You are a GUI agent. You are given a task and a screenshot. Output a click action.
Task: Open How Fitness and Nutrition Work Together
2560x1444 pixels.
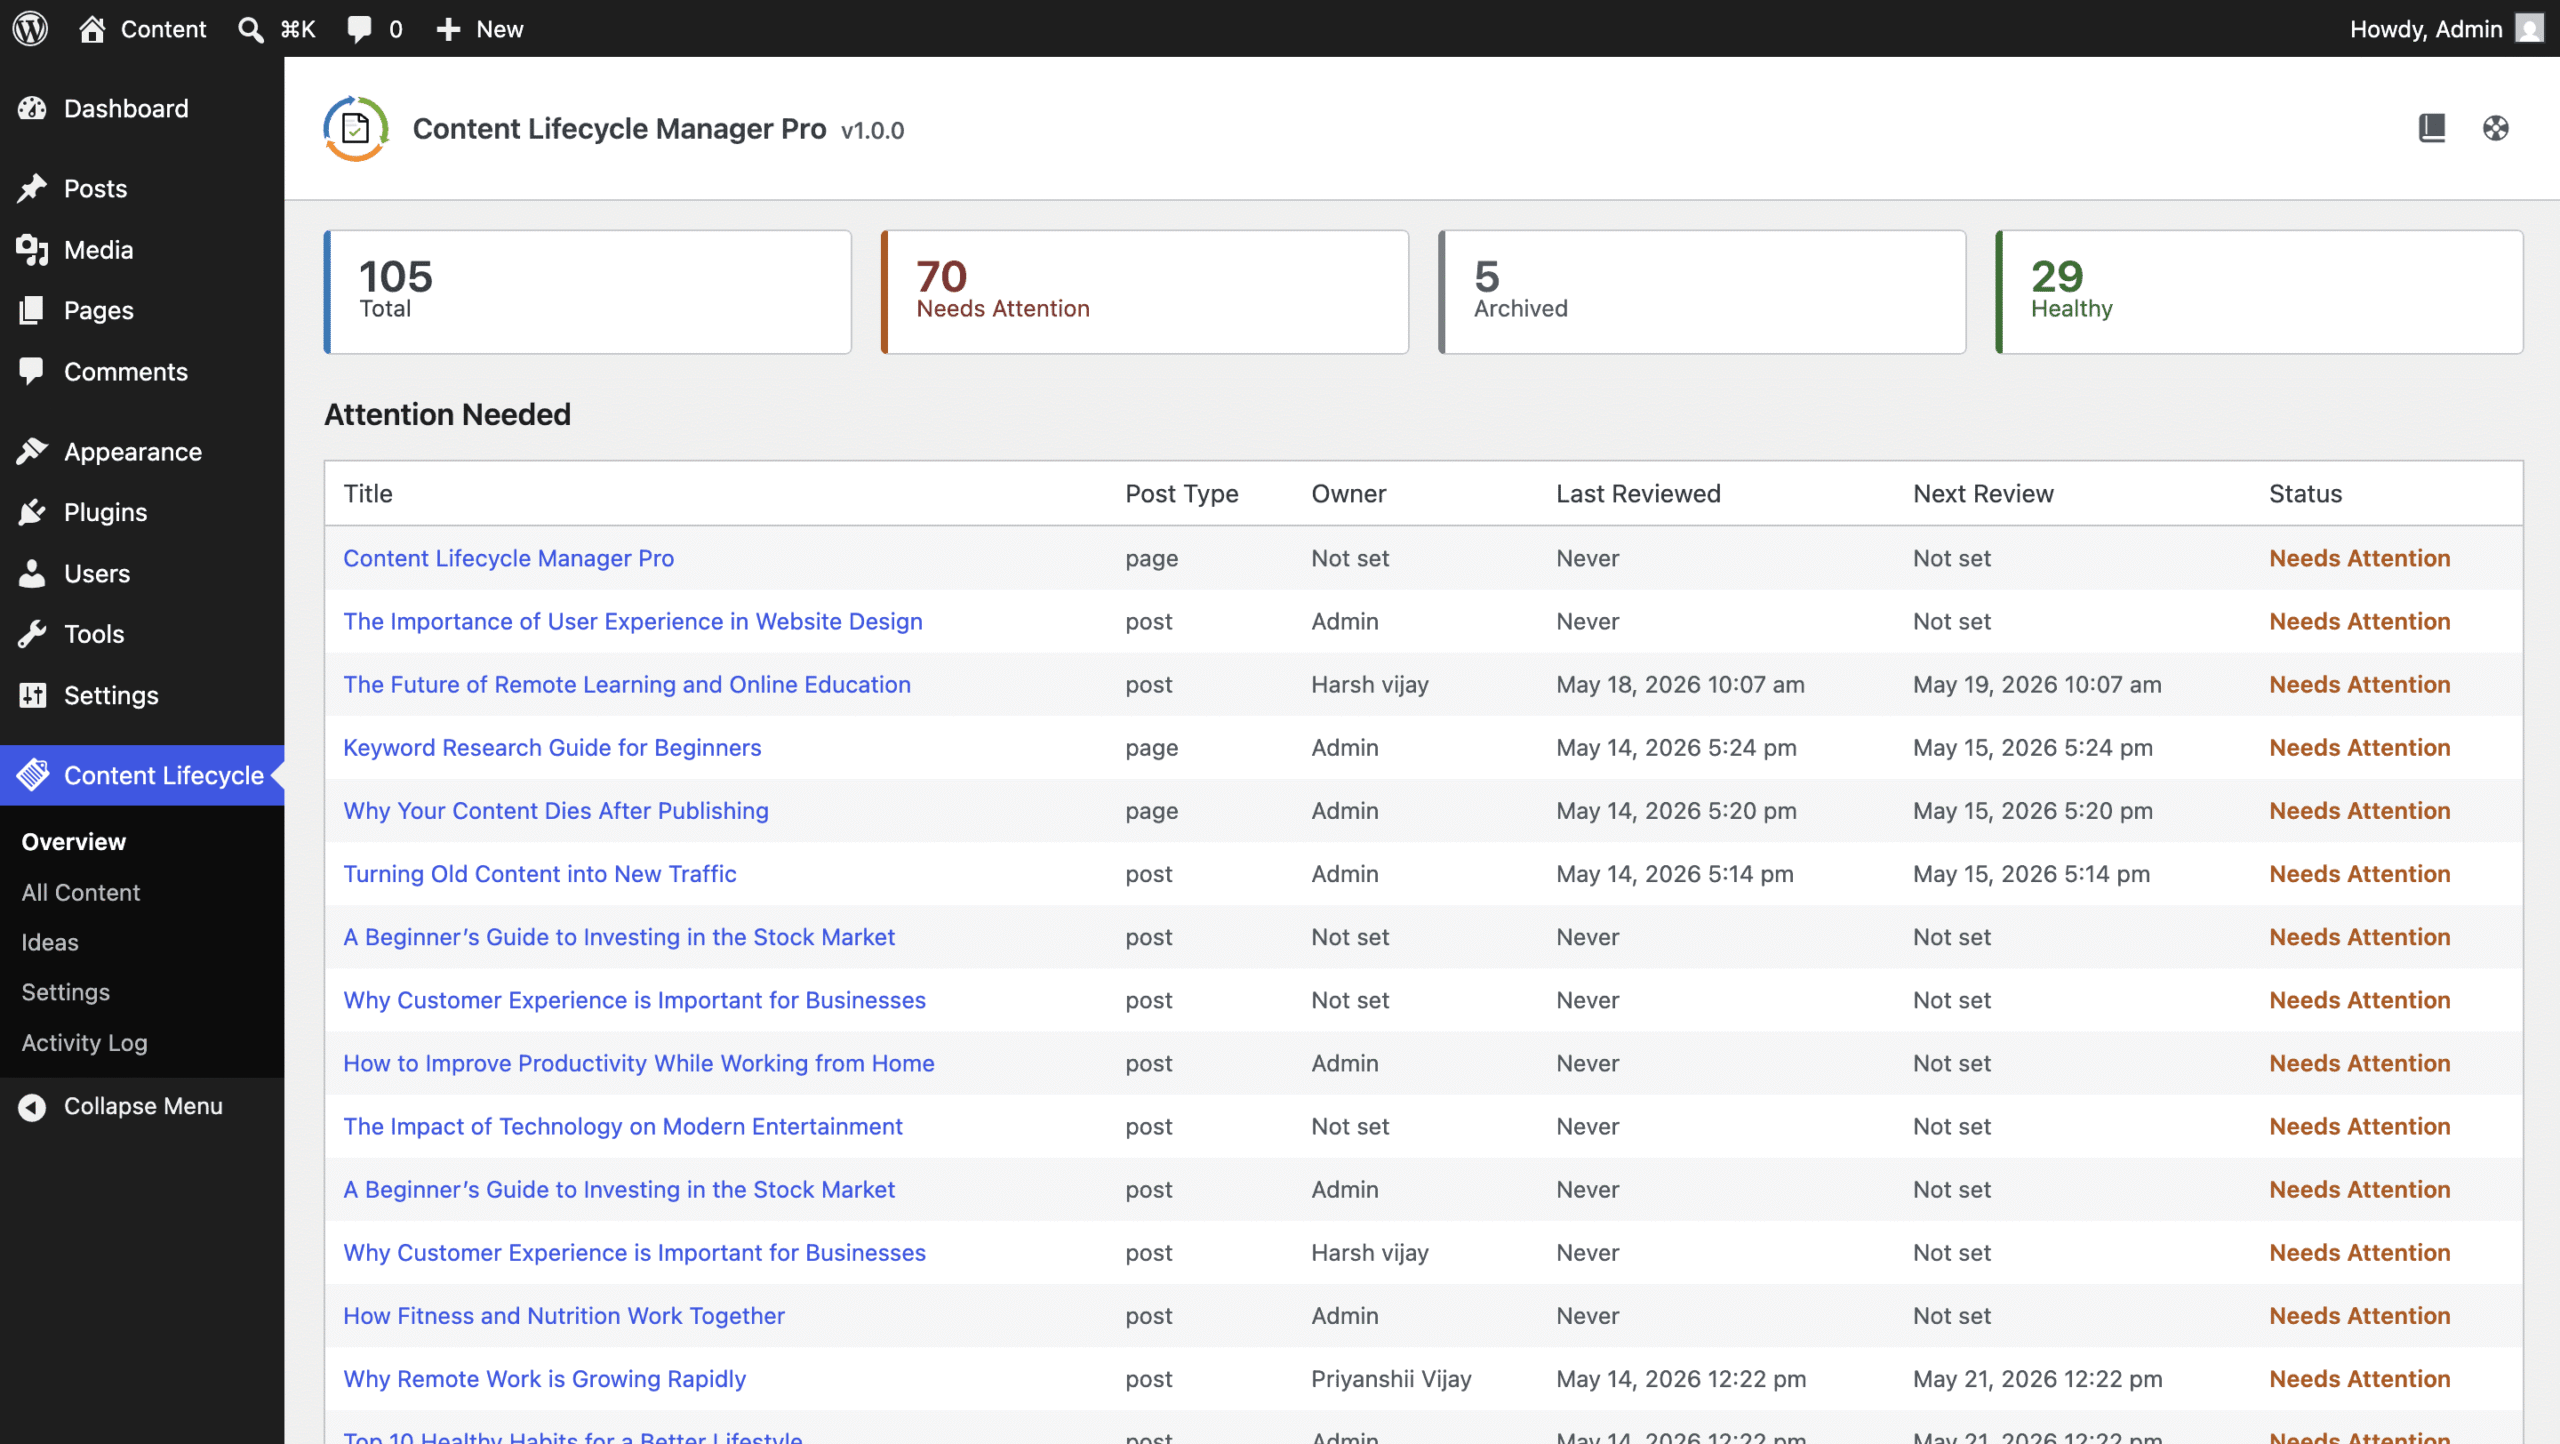564,1315
